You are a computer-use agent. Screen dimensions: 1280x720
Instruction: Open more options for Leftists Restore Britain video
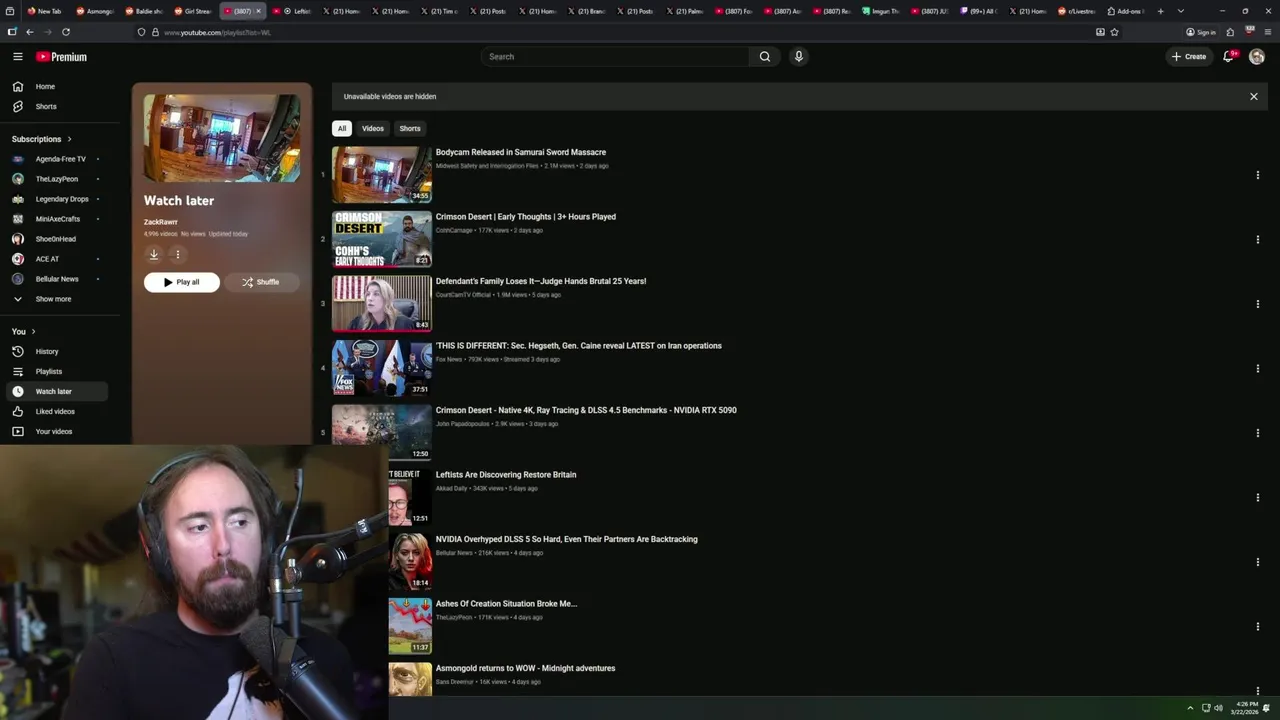tap(1258, 498)
